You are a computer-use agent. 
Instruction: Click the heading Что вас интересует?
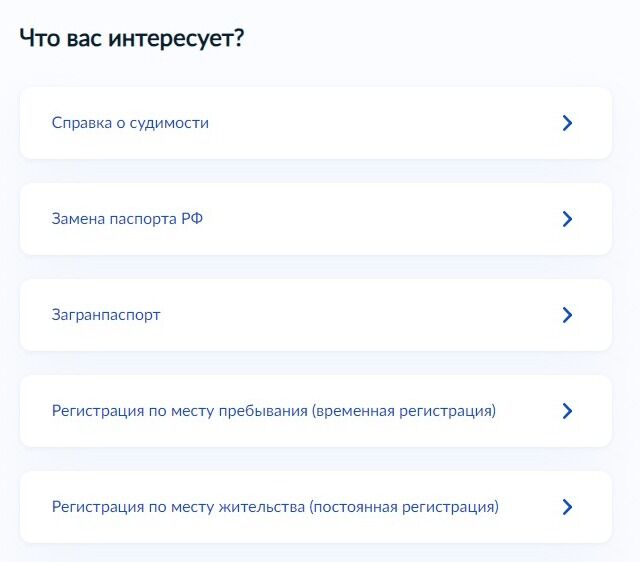(131, 38)
